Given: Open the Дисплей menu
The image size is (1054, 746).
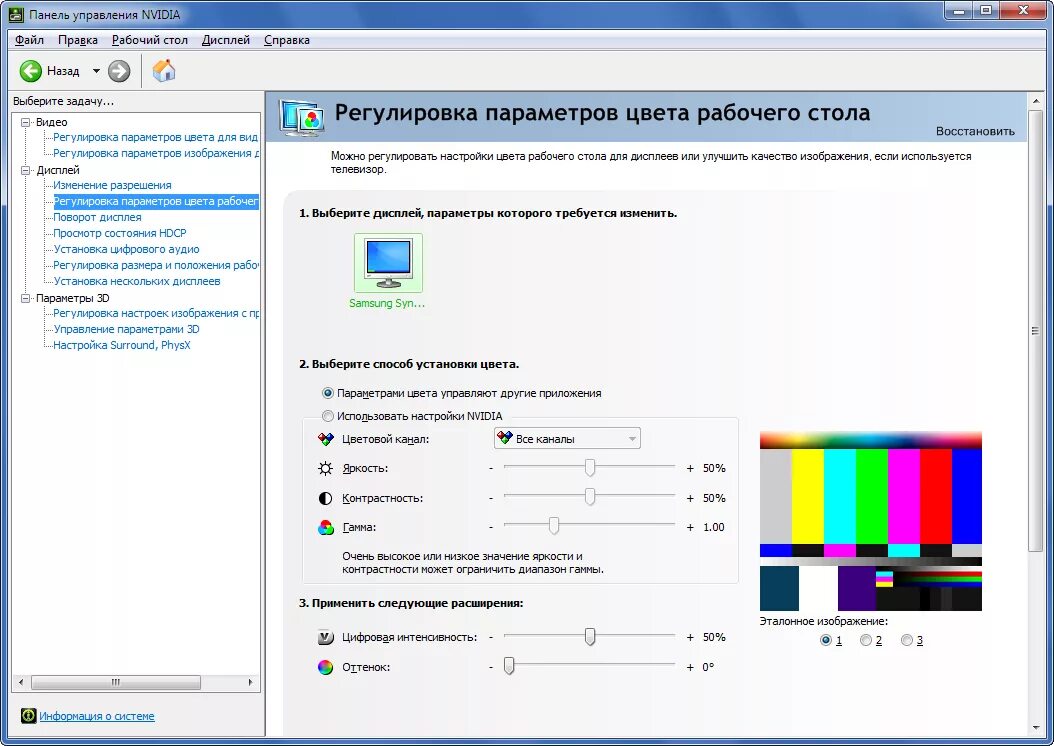Looking at the screenshot, I should (226, 40).
